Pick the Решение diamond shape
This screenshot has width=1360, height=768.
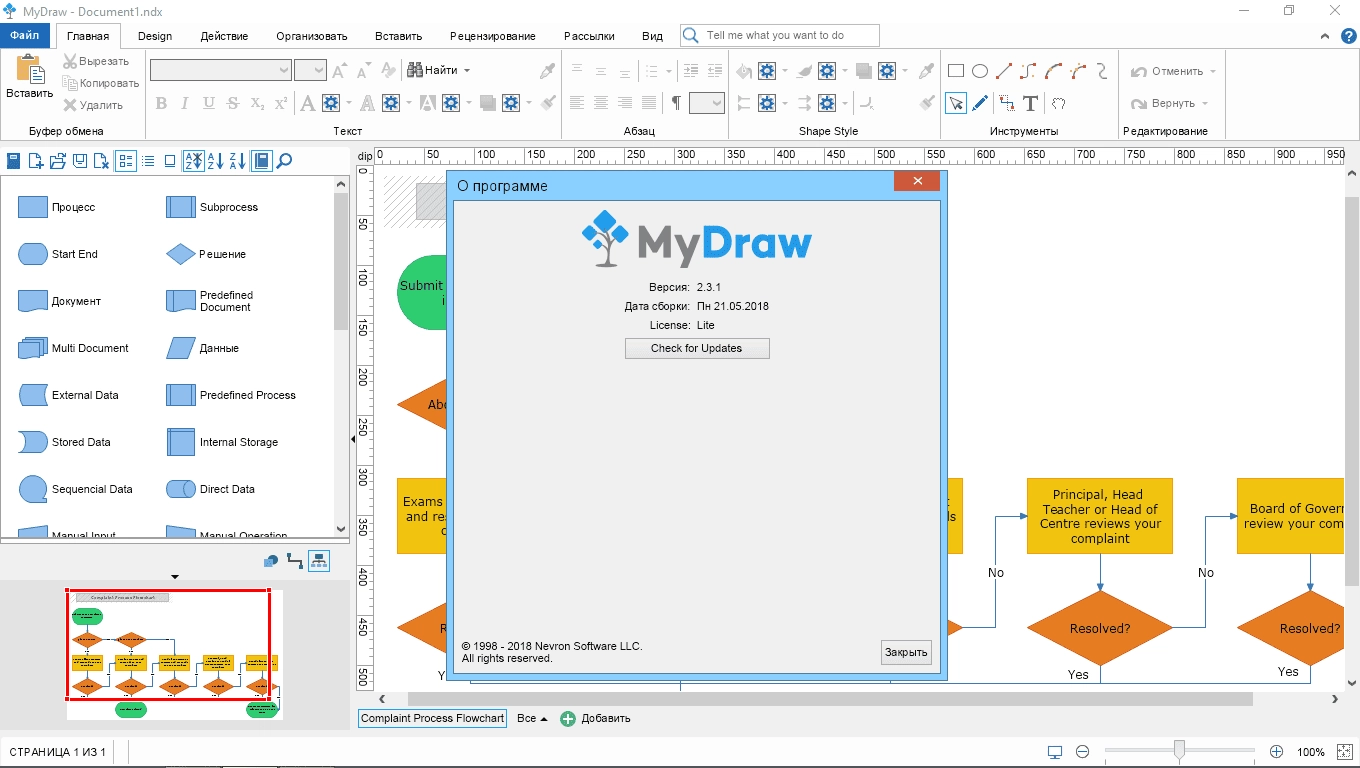tap(206, 254)
